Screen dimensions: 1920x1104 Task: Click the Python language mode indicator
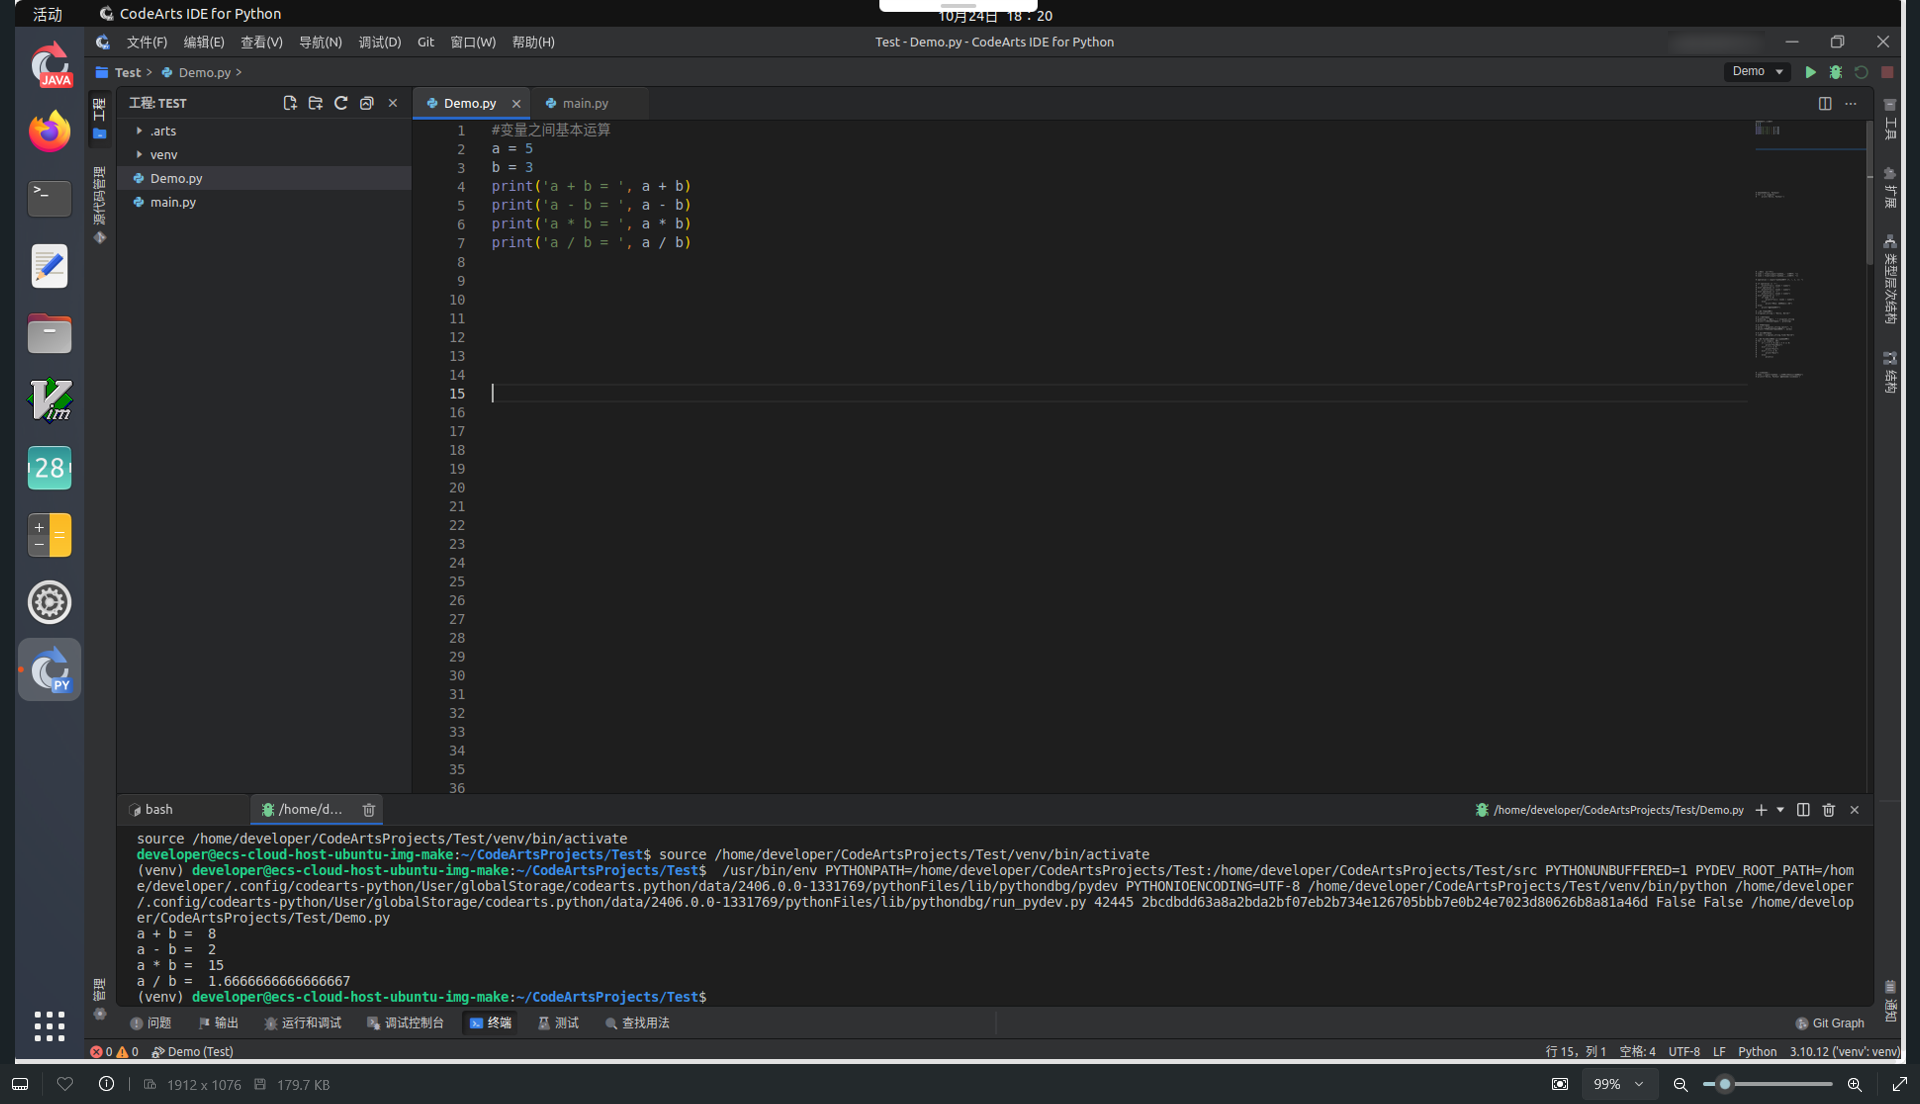(x=1757, y=1051)
